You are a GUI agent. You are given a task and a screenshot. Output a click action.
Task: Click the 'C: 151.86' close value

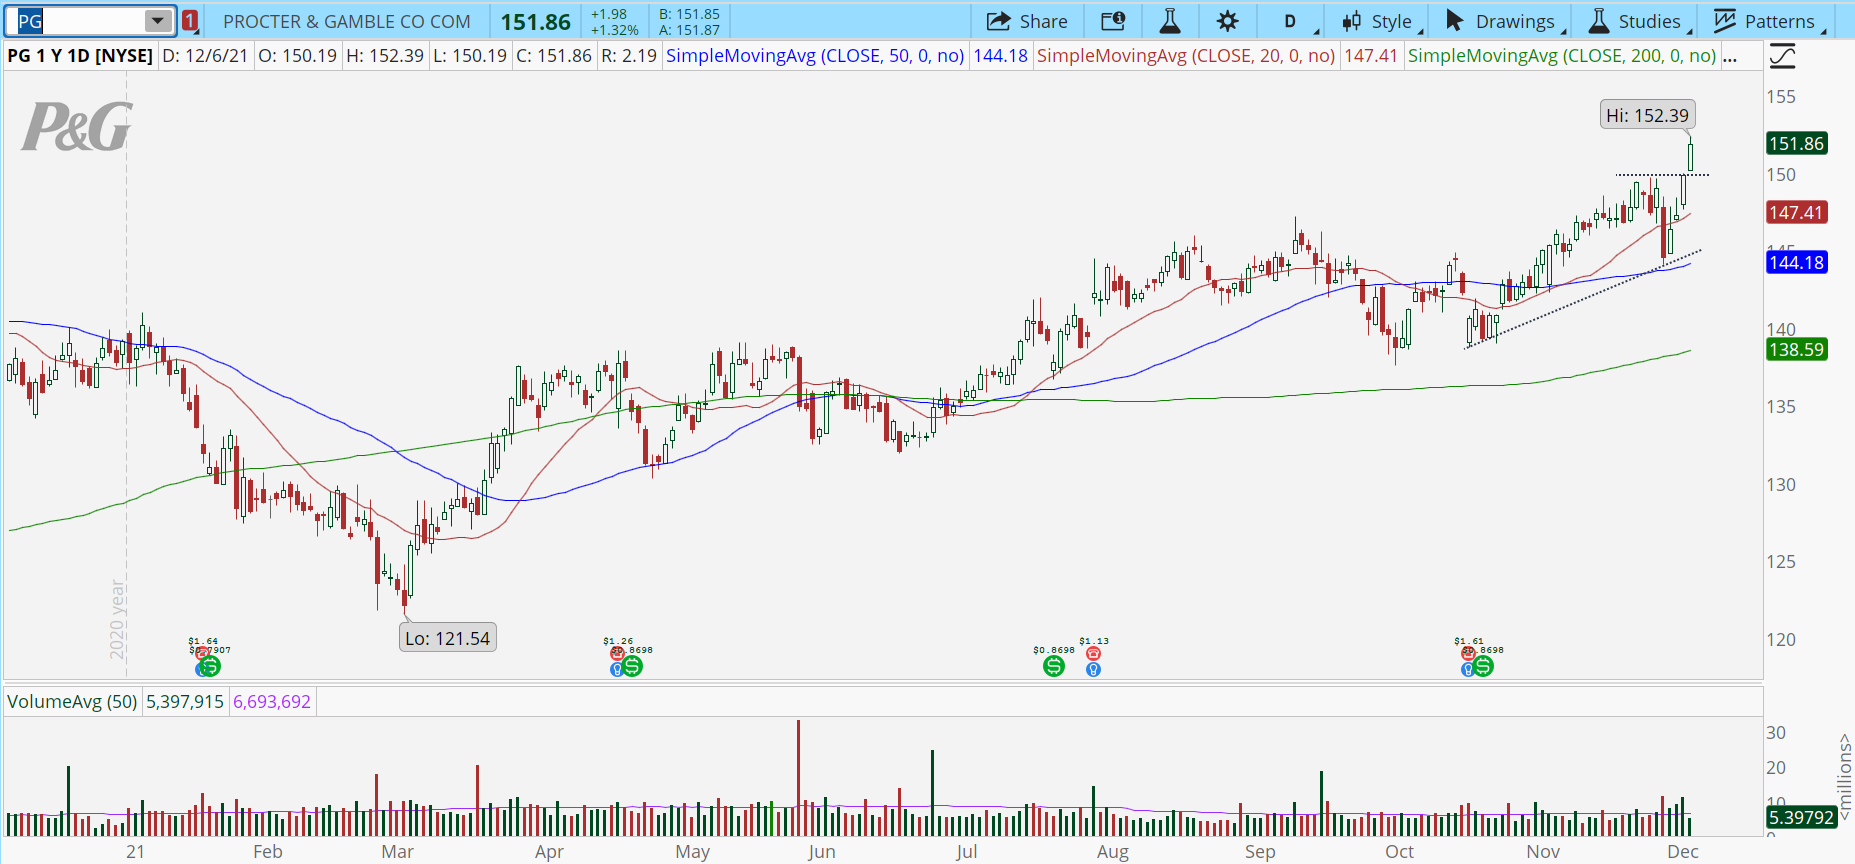click(x=554, y=56)
